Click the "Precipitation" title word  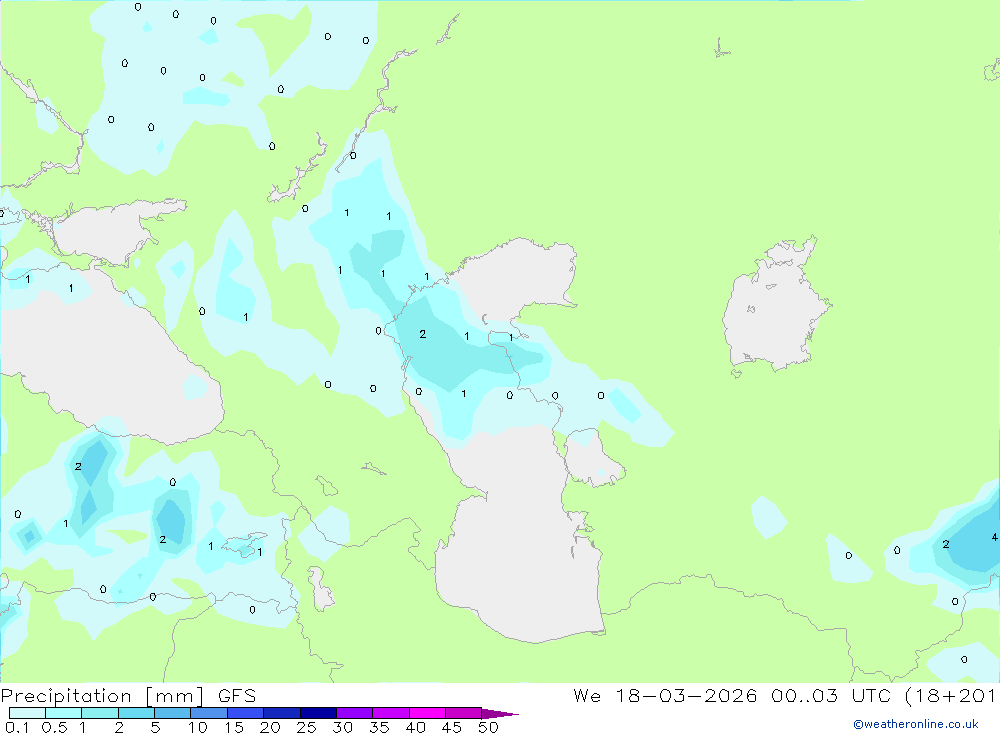point(66,696)
